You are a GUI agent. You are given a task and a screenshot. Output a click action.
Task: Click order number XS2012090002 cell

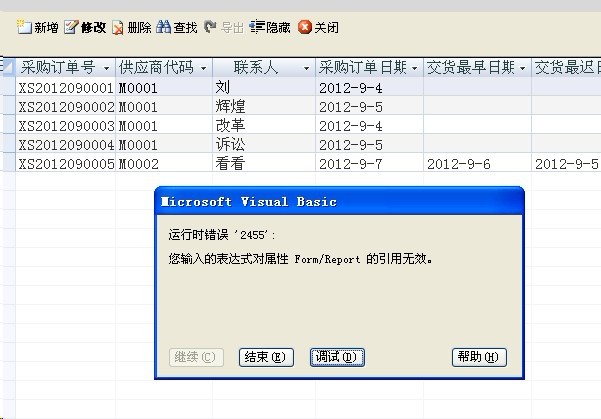point(66,106)
